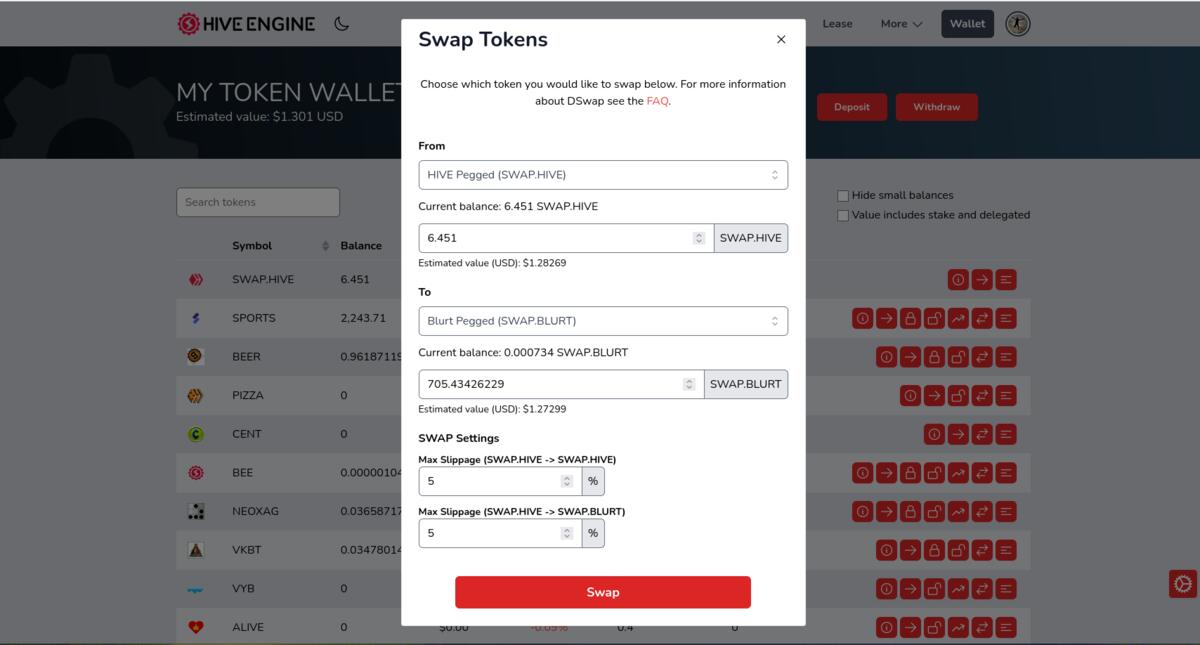Edit Max Slippage SWAP.HIVE -> SWAP.HIVE field
1200x645 pixels.
[x=500, y=481]
